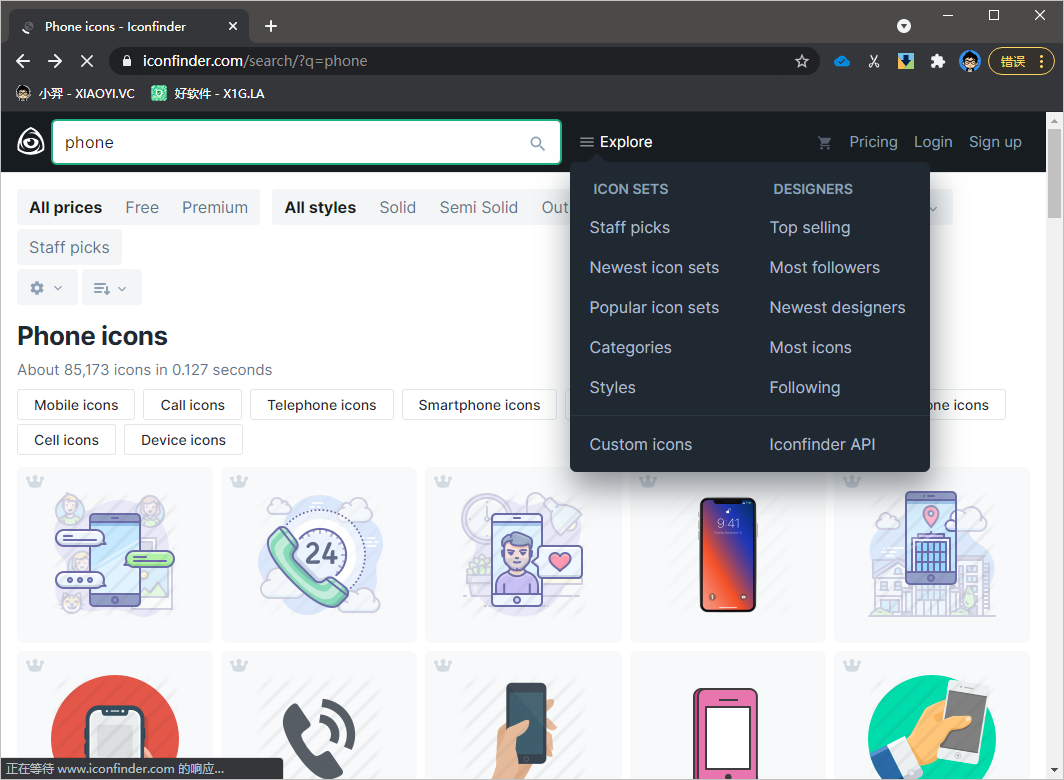
Task: Open Iconfinder API menu item
Action: click(x=822, y=445)
